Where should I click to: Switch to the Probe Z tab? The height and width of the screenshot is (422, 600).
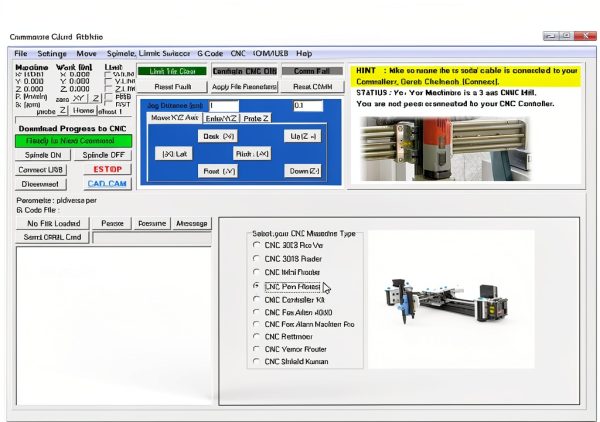tap(256, 119)
